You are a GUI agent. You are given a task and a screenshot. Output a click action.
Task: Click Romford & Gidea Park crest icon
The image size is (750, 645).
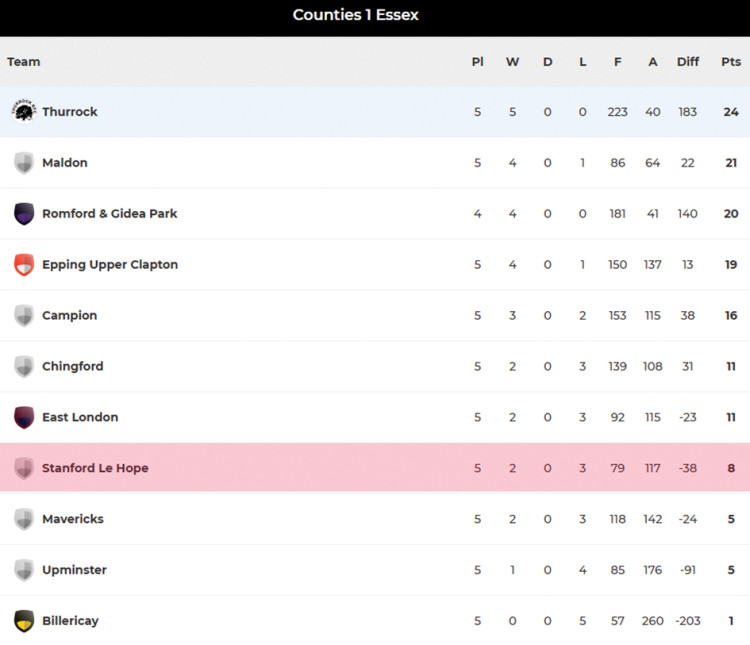24,214
